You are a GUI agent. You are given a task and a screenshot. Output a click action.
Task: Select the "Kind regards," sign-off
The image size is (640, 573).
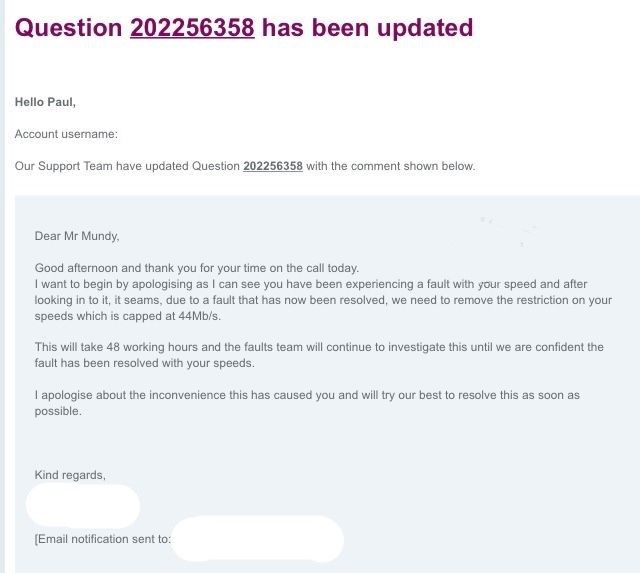pos(70,475)
